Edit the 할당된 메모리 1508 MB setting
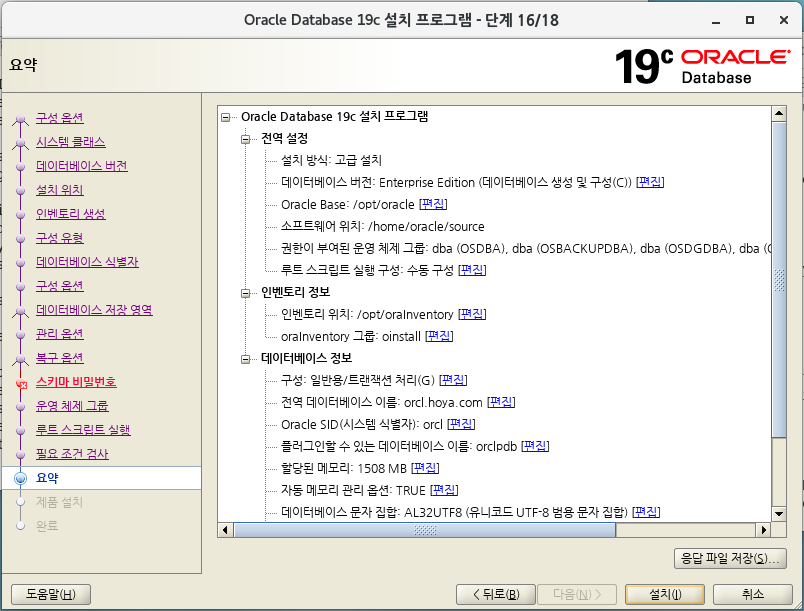 (426, 468)
